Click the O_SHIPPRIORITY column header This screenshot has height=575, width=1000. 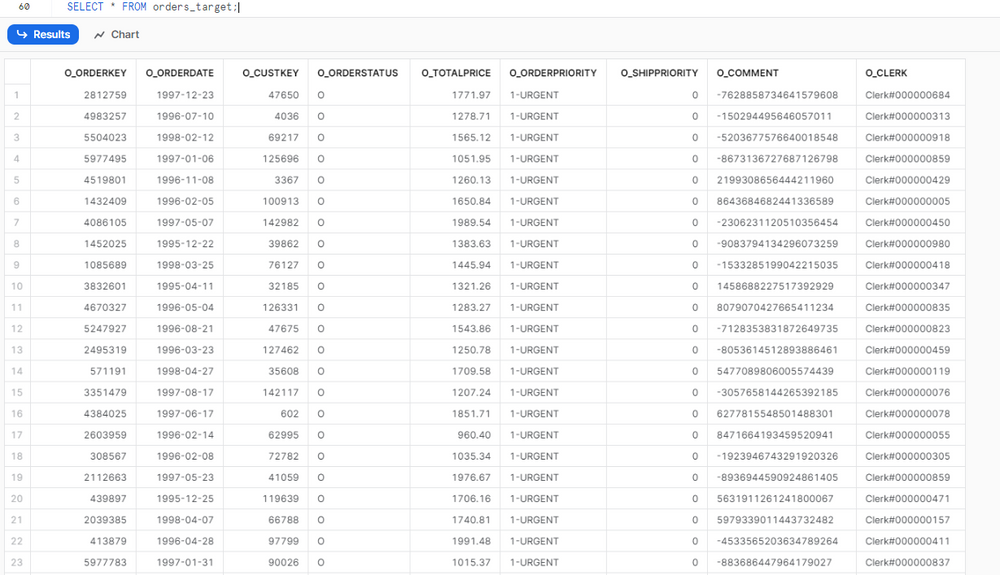[659, 73]
